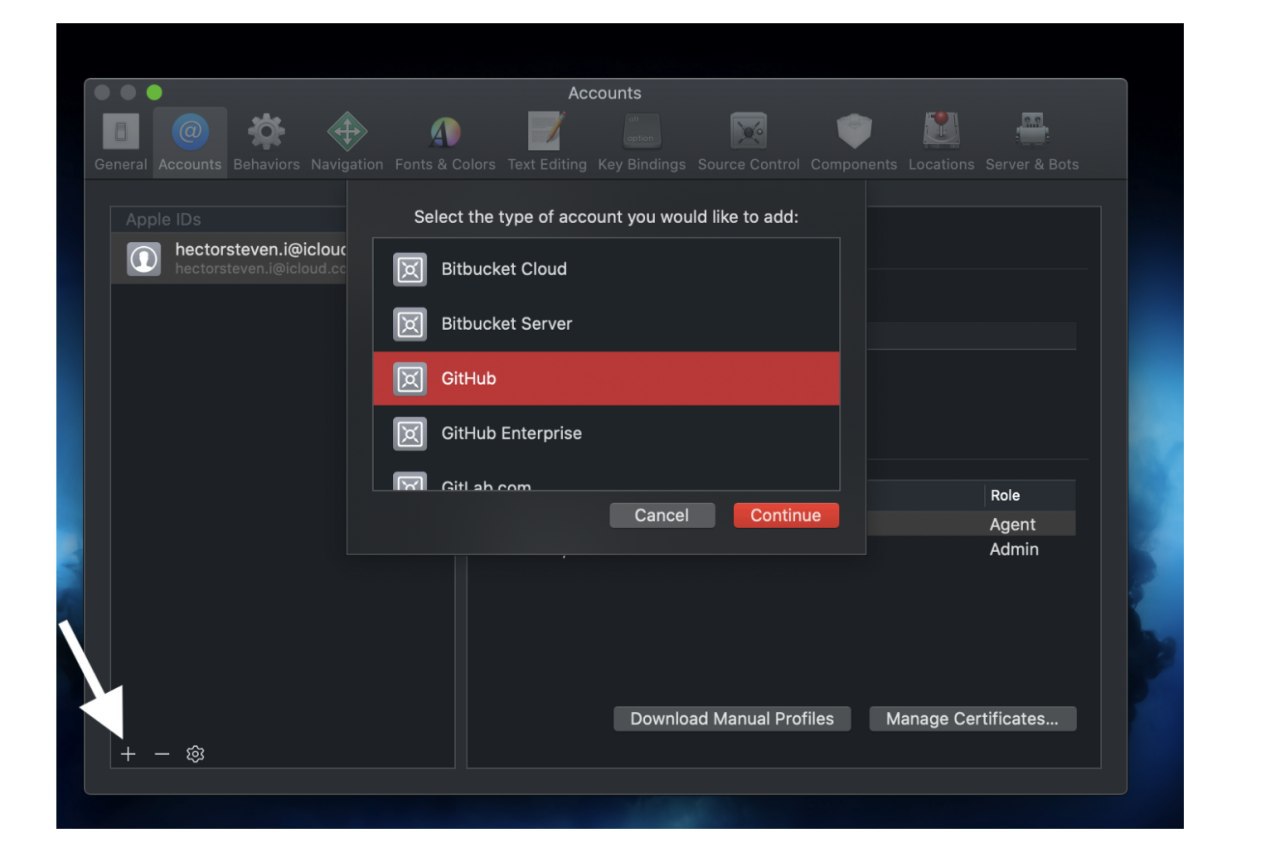
Task: Click the minus remove account button
Action: [162, 754]
